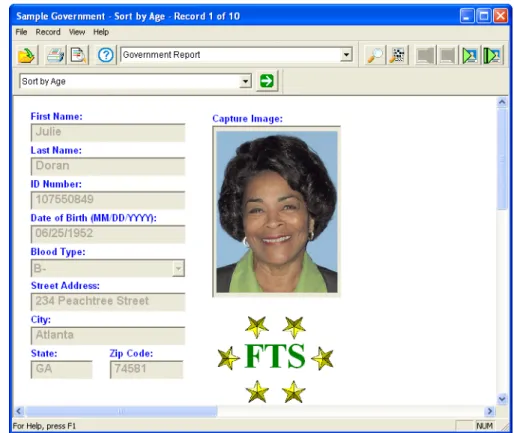Click the 'Zip Code:' label
This screenshot has height=433, width=514.
pos(131,353)
